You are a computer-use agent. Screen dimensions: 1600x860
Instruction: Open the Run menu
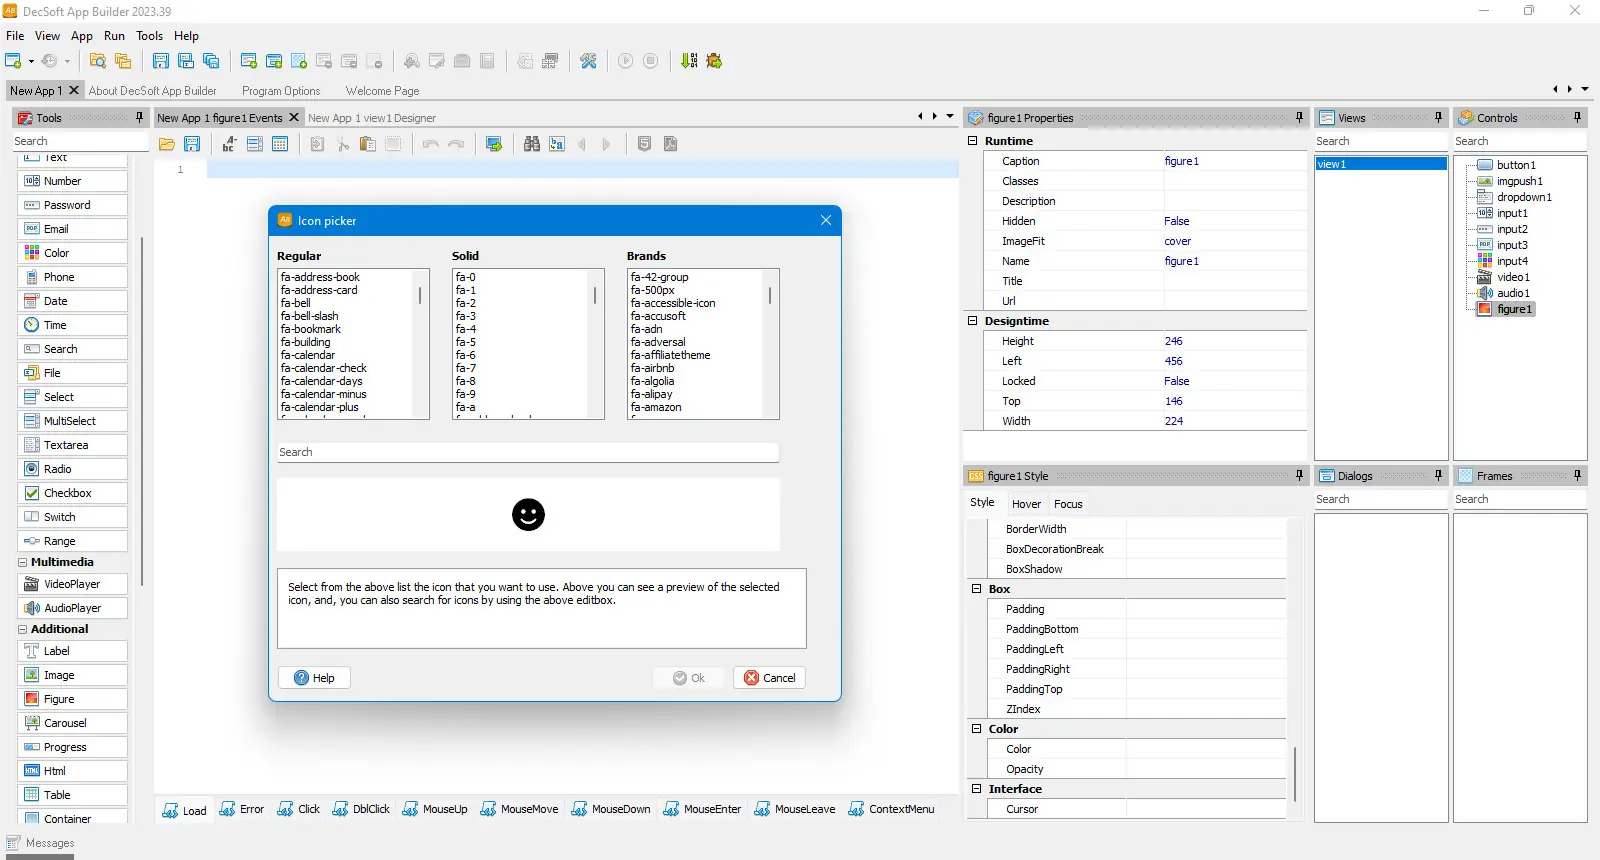point(115,36)
